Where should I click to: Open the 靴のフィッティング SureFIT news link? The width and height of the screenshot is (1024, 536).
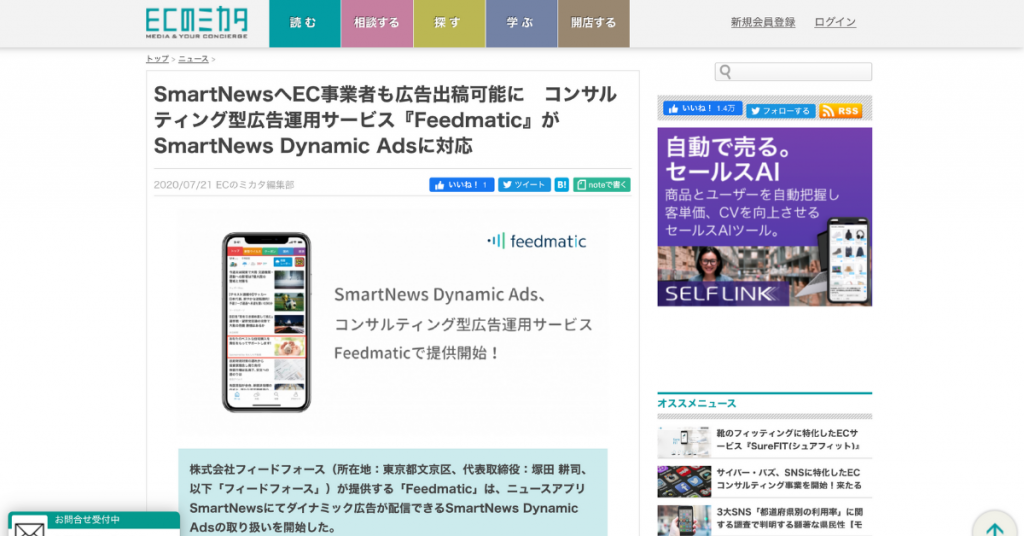click(789, 439)
